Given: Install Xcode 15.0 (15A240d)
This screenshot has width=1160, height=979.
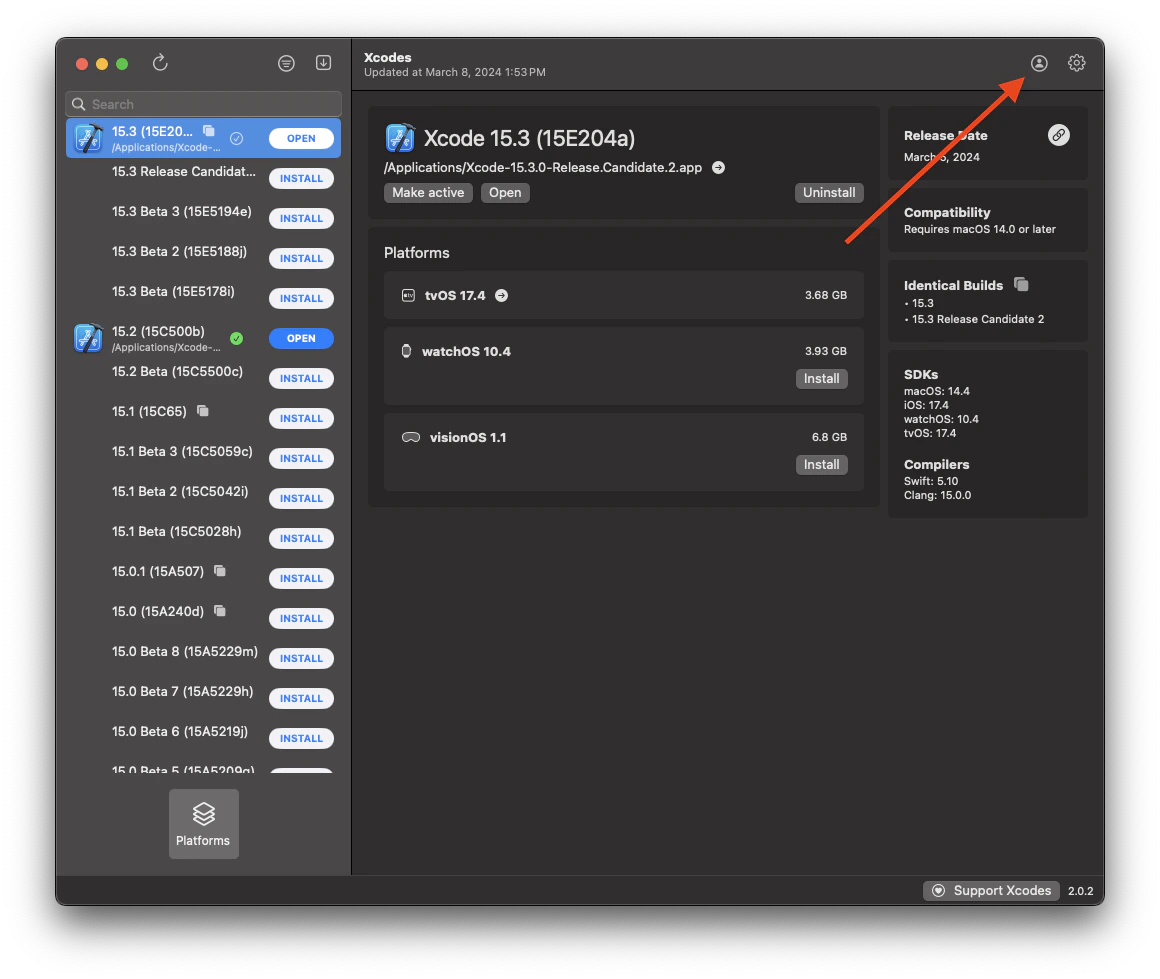Looking at the screenshot, I should pos(301,618).
